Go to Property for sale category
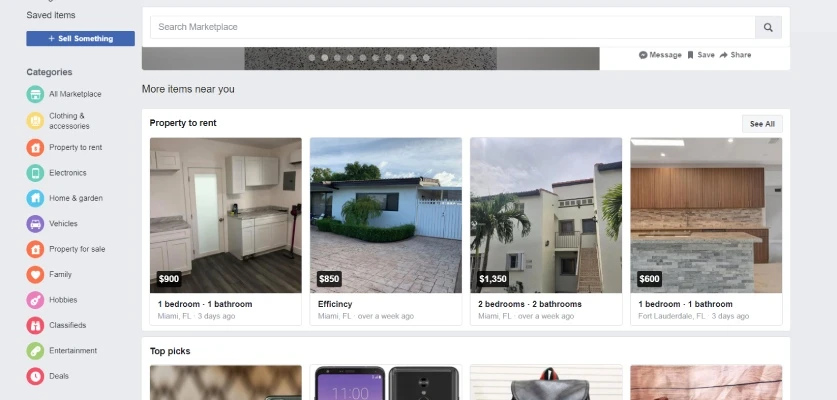 (x=76, y=249)
